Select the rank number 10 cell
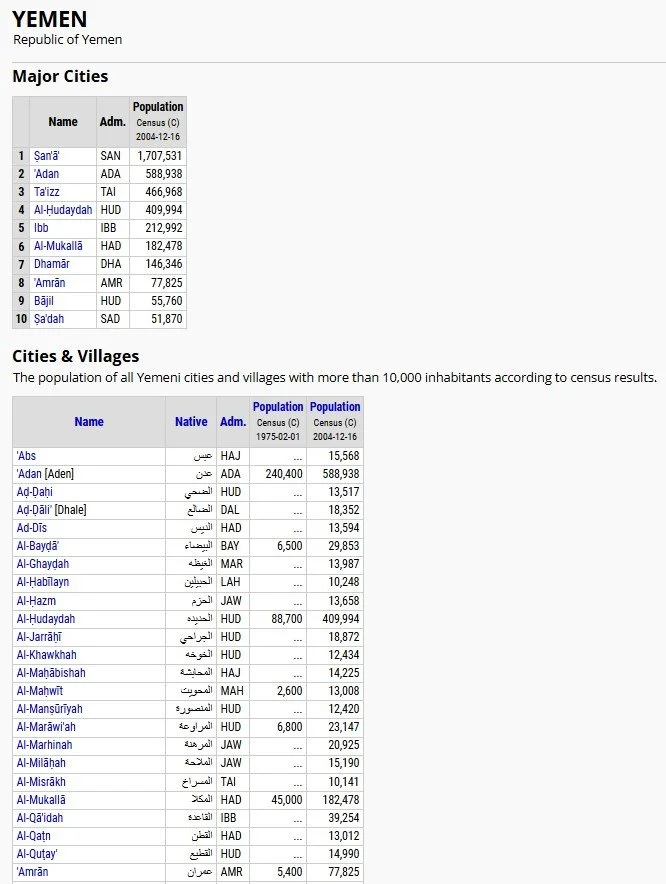This screenshot has width=666, height=884. coord(21,319)
